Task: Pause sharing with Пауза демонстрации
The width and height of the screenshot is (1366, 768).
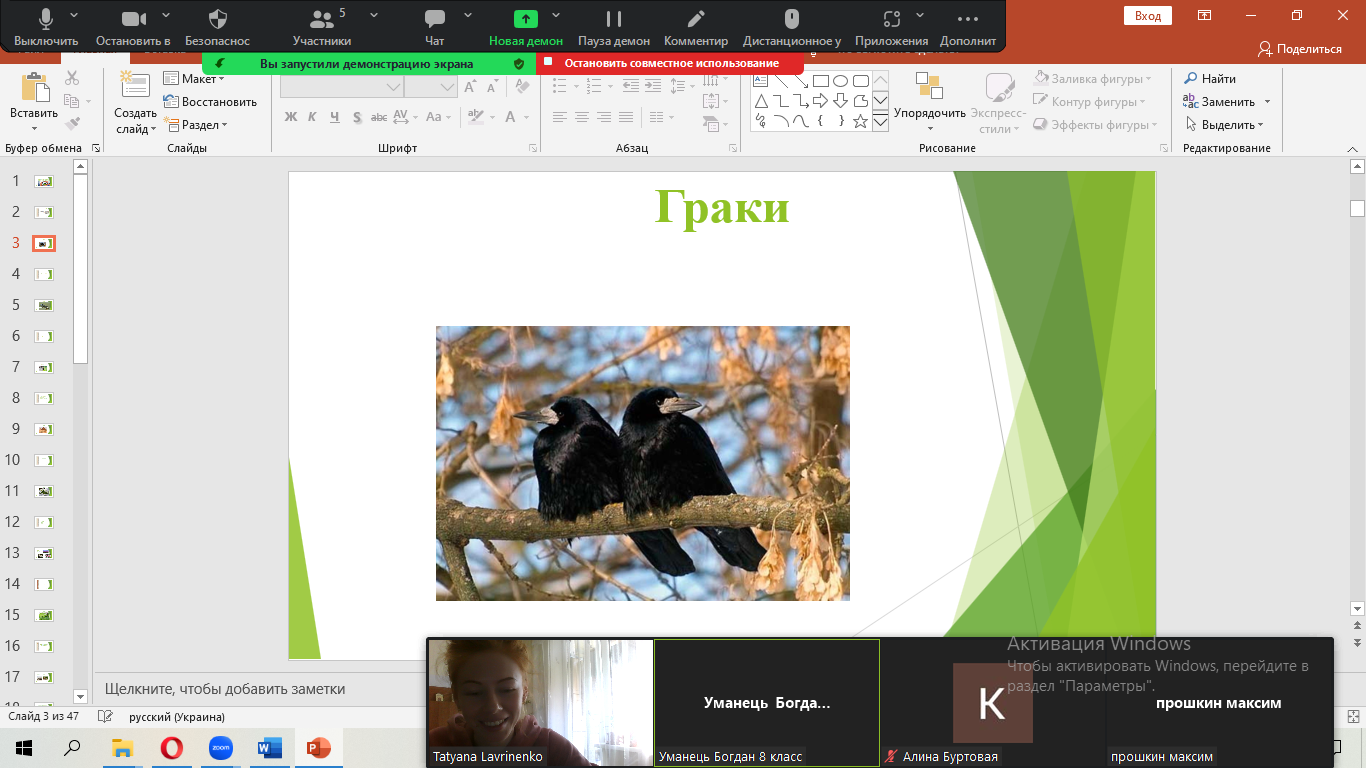Action: click(614, 26)
